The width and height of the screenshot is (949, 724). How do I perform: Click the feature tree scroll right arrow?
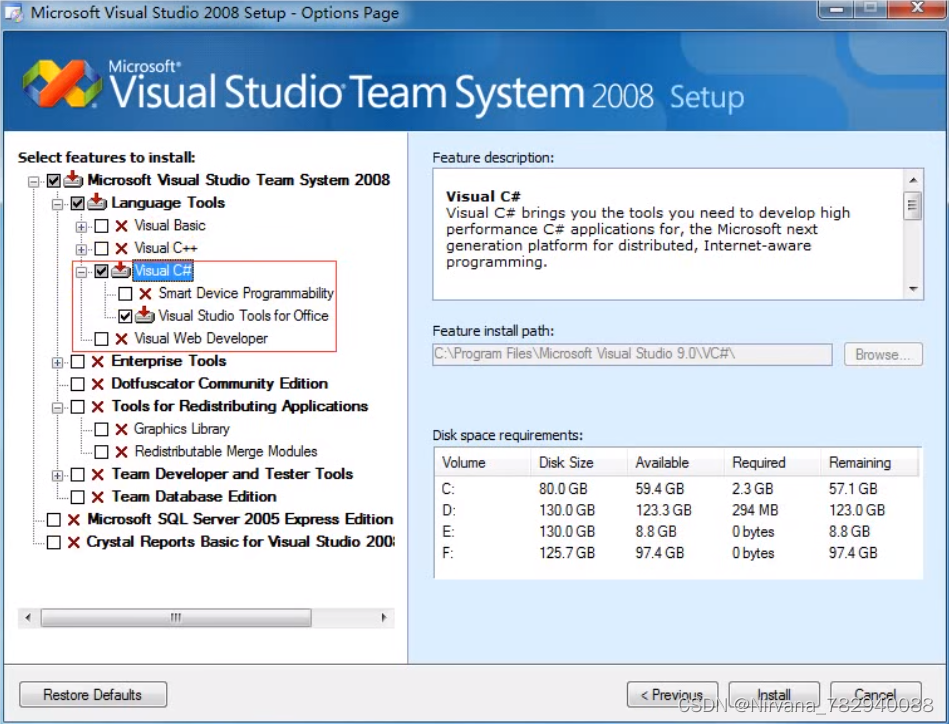(384, 617)
